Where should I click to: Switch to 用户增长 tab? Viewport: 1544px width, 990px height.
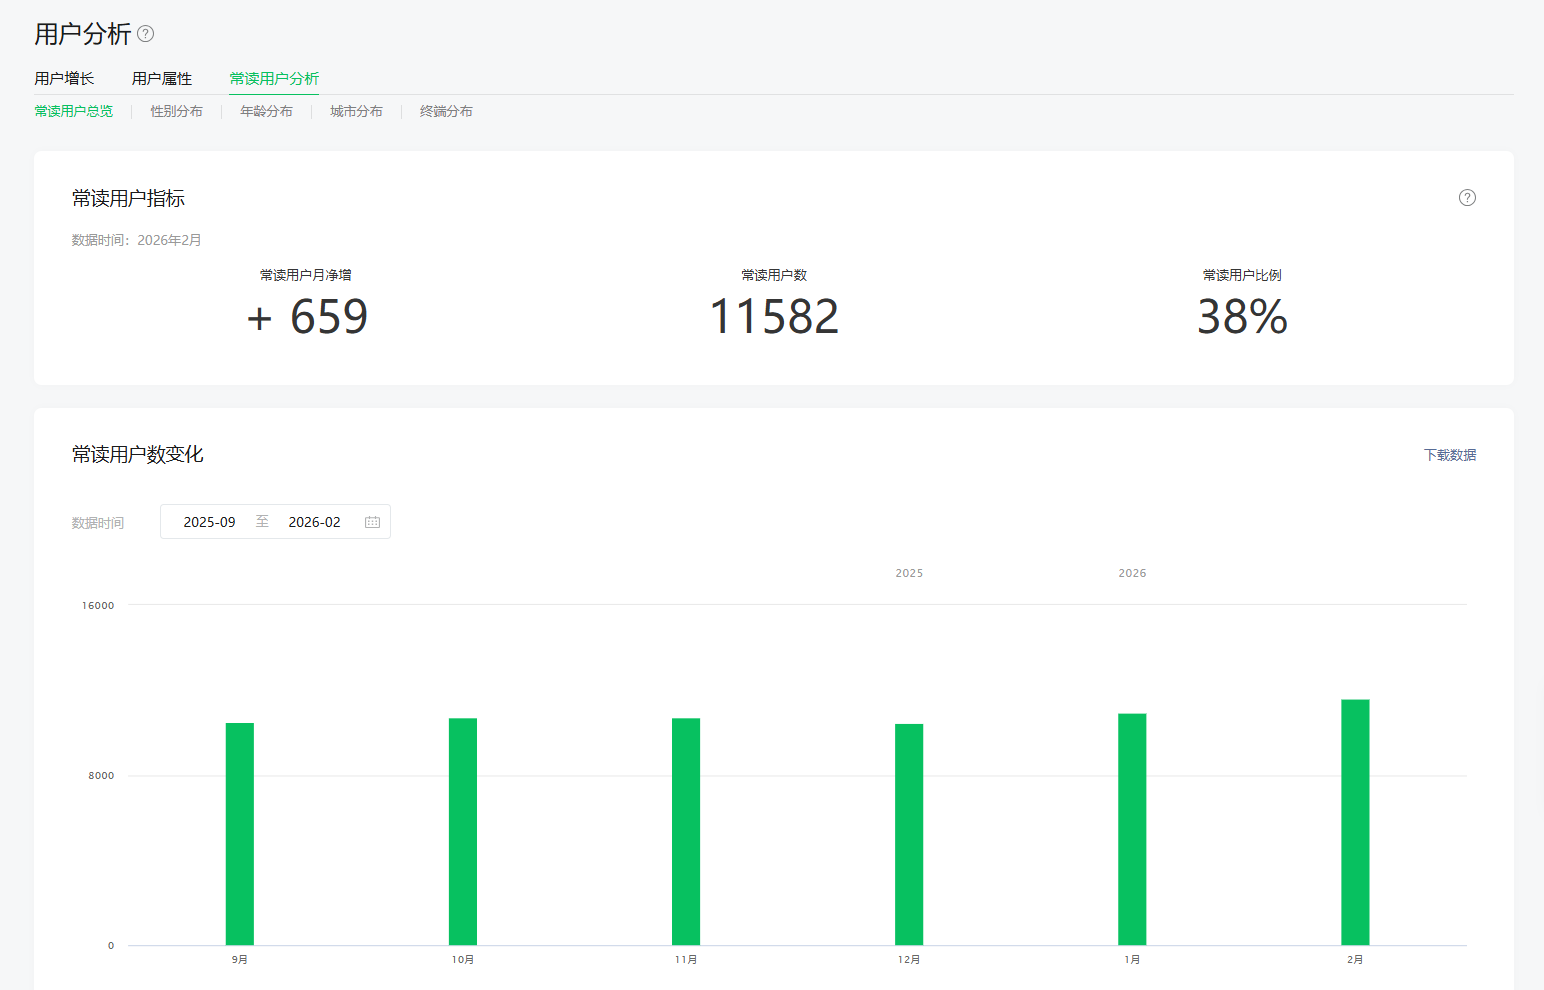pyautogui.click(x=64, y=79)
